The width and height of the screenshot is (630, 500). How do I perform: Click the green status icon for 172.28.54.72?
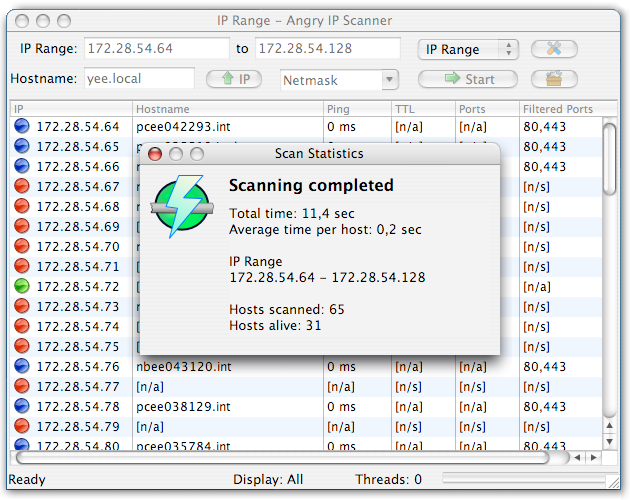(x=22, y=286)
